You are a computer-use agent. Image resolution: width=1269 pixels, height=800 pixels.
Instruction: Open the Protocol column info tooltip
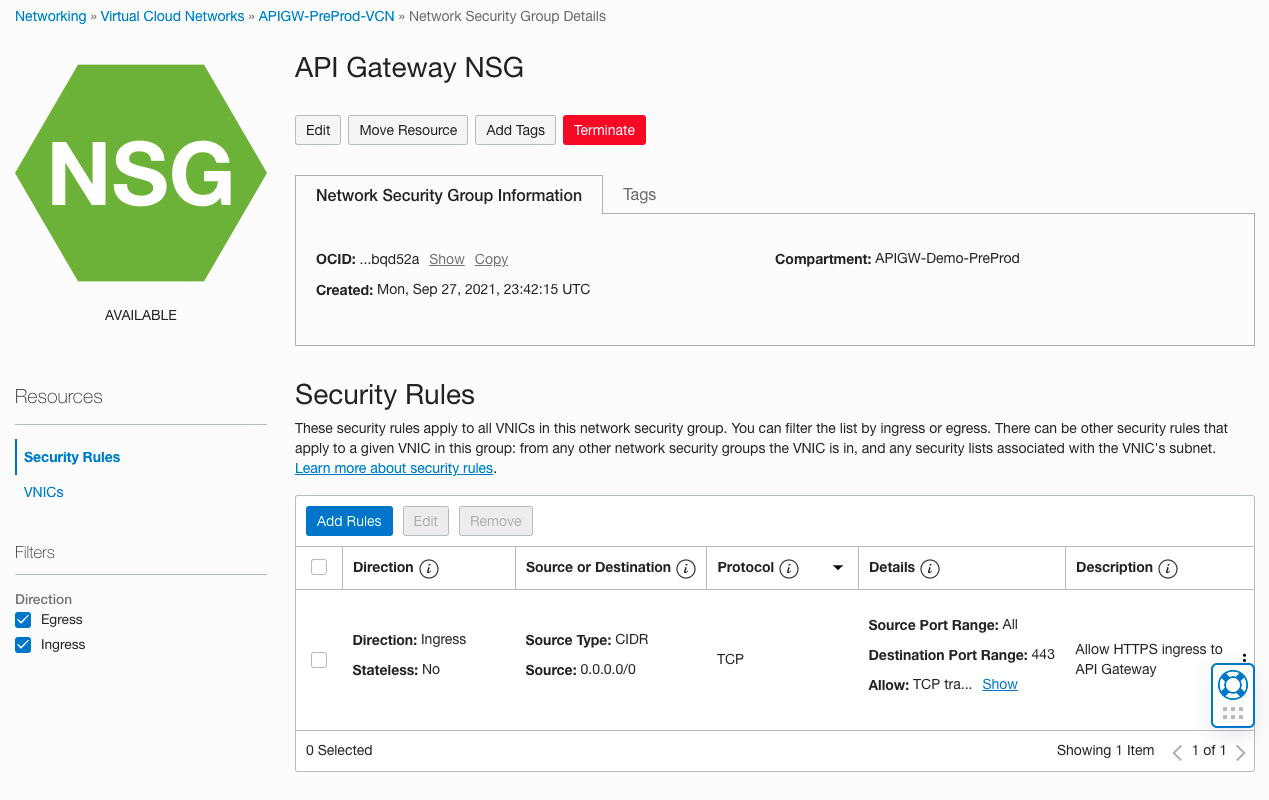790,568
